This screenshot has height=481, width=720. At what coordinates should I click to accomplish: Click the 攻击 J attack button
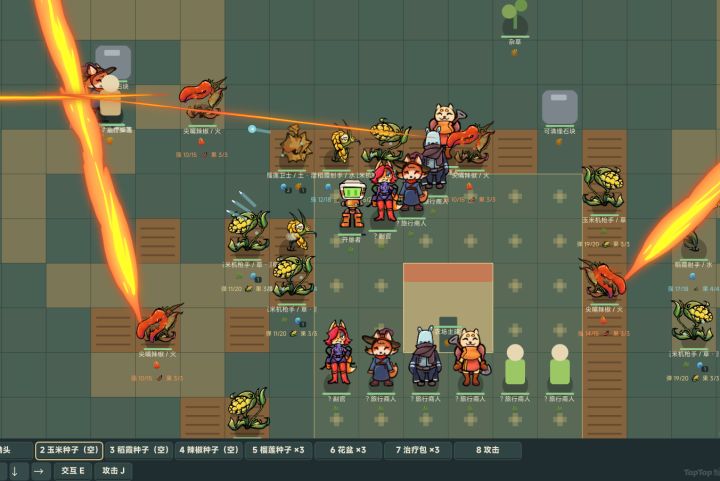(113, 470)
